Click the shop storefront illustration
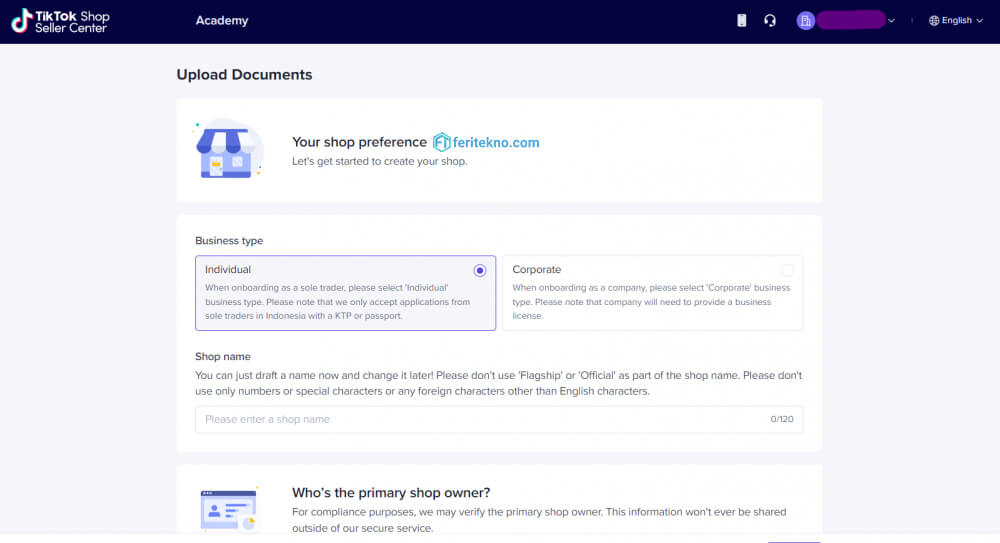The width and height of the screenshot is (1000, 543). [x=228, y=149]
